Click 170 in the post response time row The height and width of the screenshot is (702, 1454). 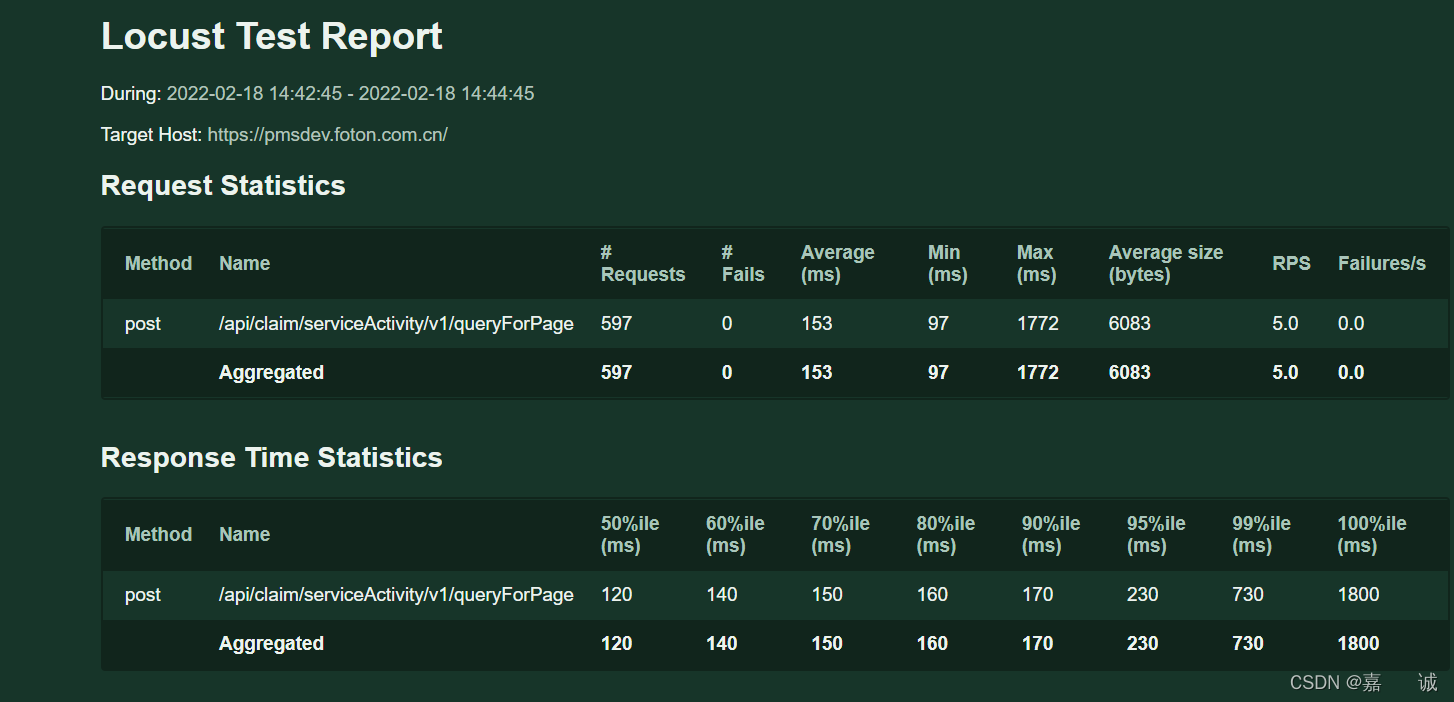point(1038,595)
